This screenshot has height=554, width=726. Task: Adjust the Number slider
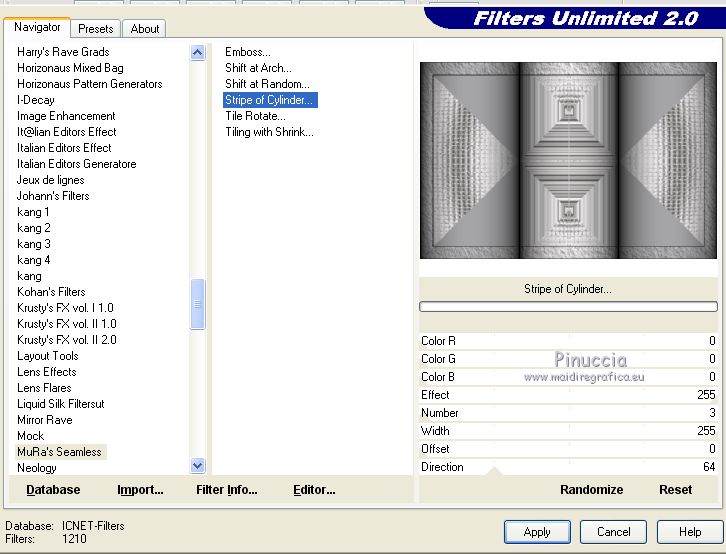coord(568,413)
